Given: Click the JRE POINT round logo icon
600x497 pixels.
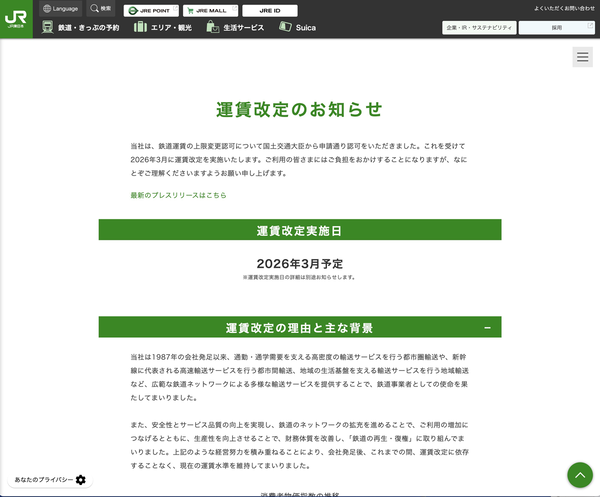Looking at the screenshot, I should click(x=133, y=11).
